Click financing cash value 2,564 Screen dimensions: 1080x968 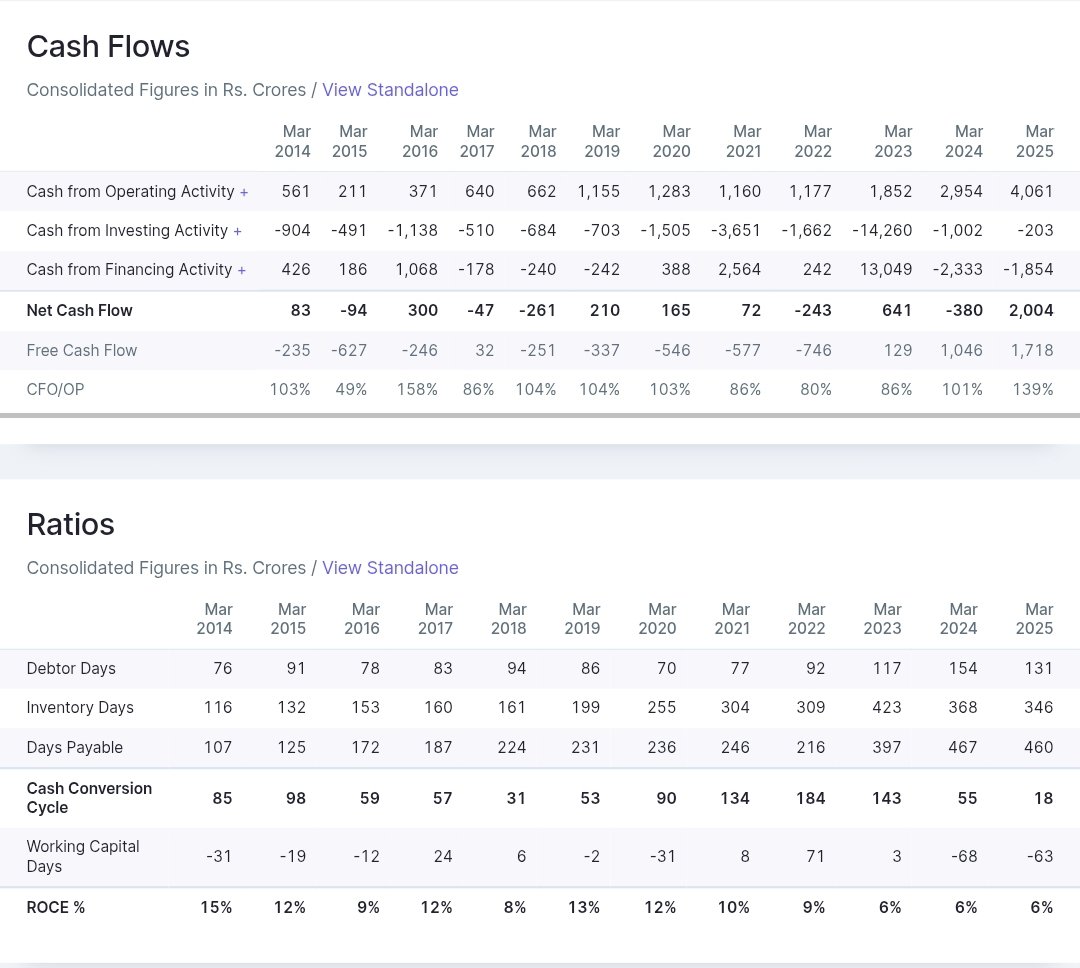click(739, 269)
